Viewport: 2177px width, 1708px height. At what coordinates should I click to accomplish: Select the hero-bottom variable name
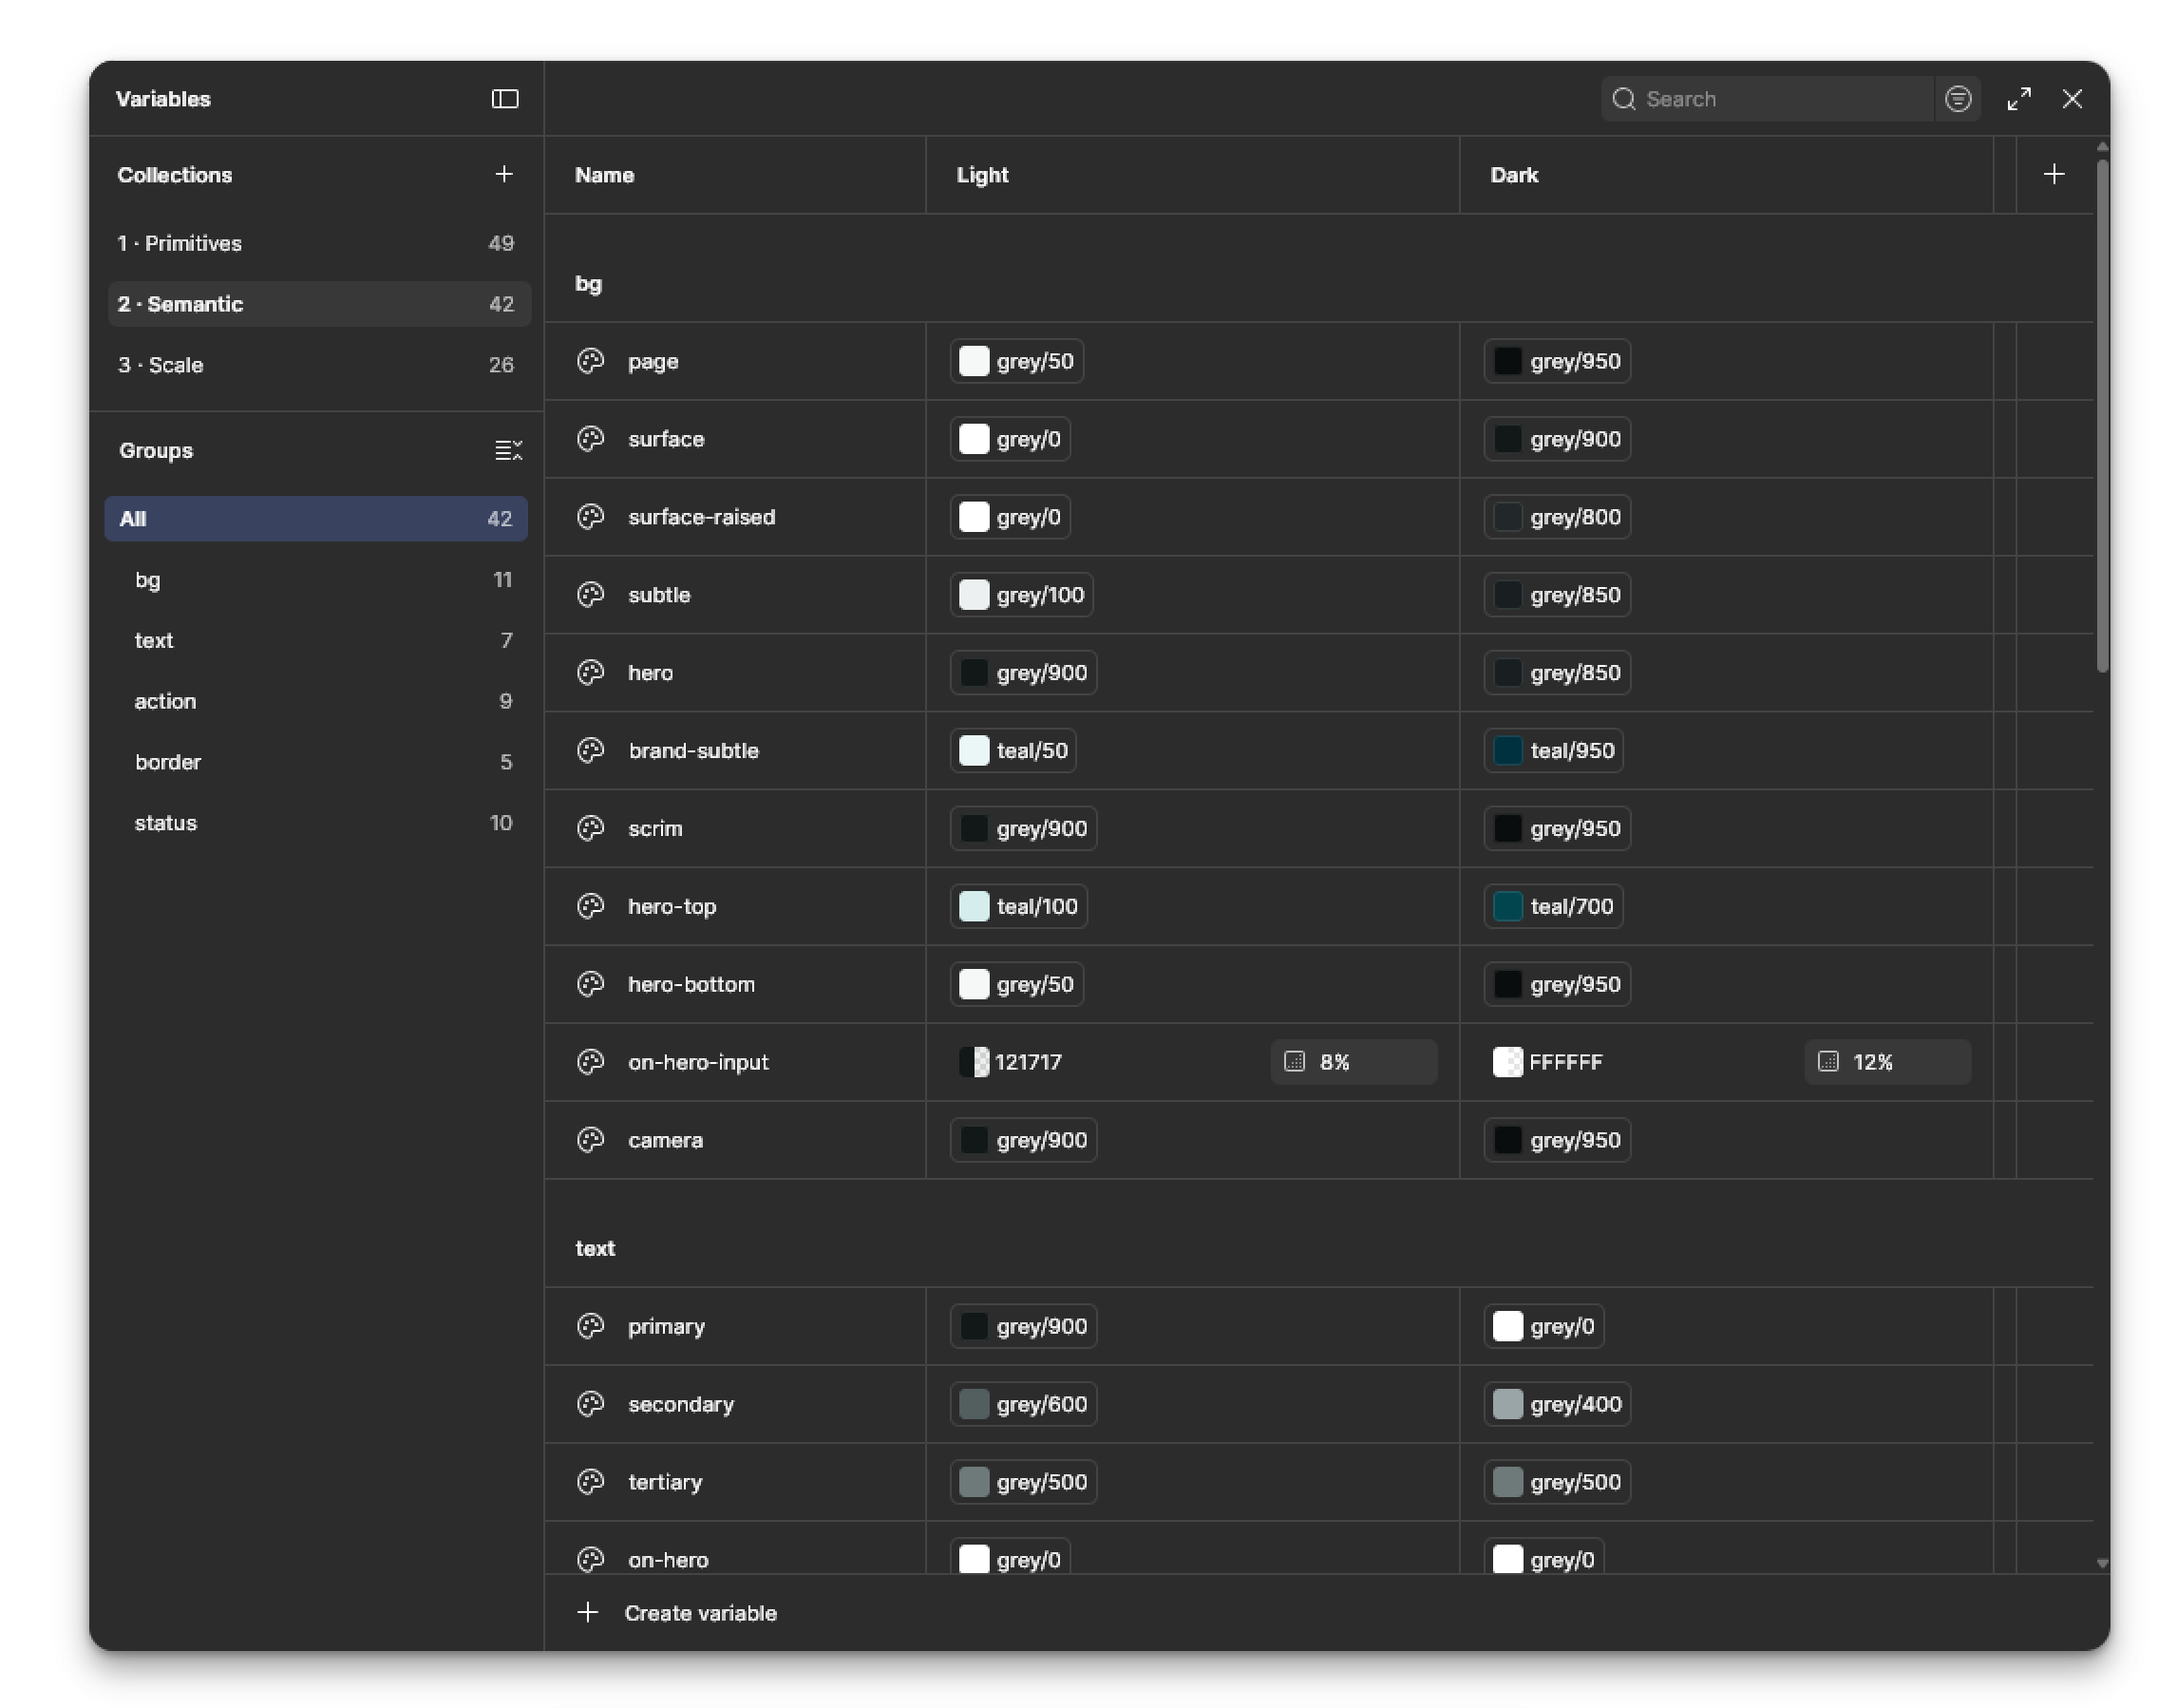(691, 984)
